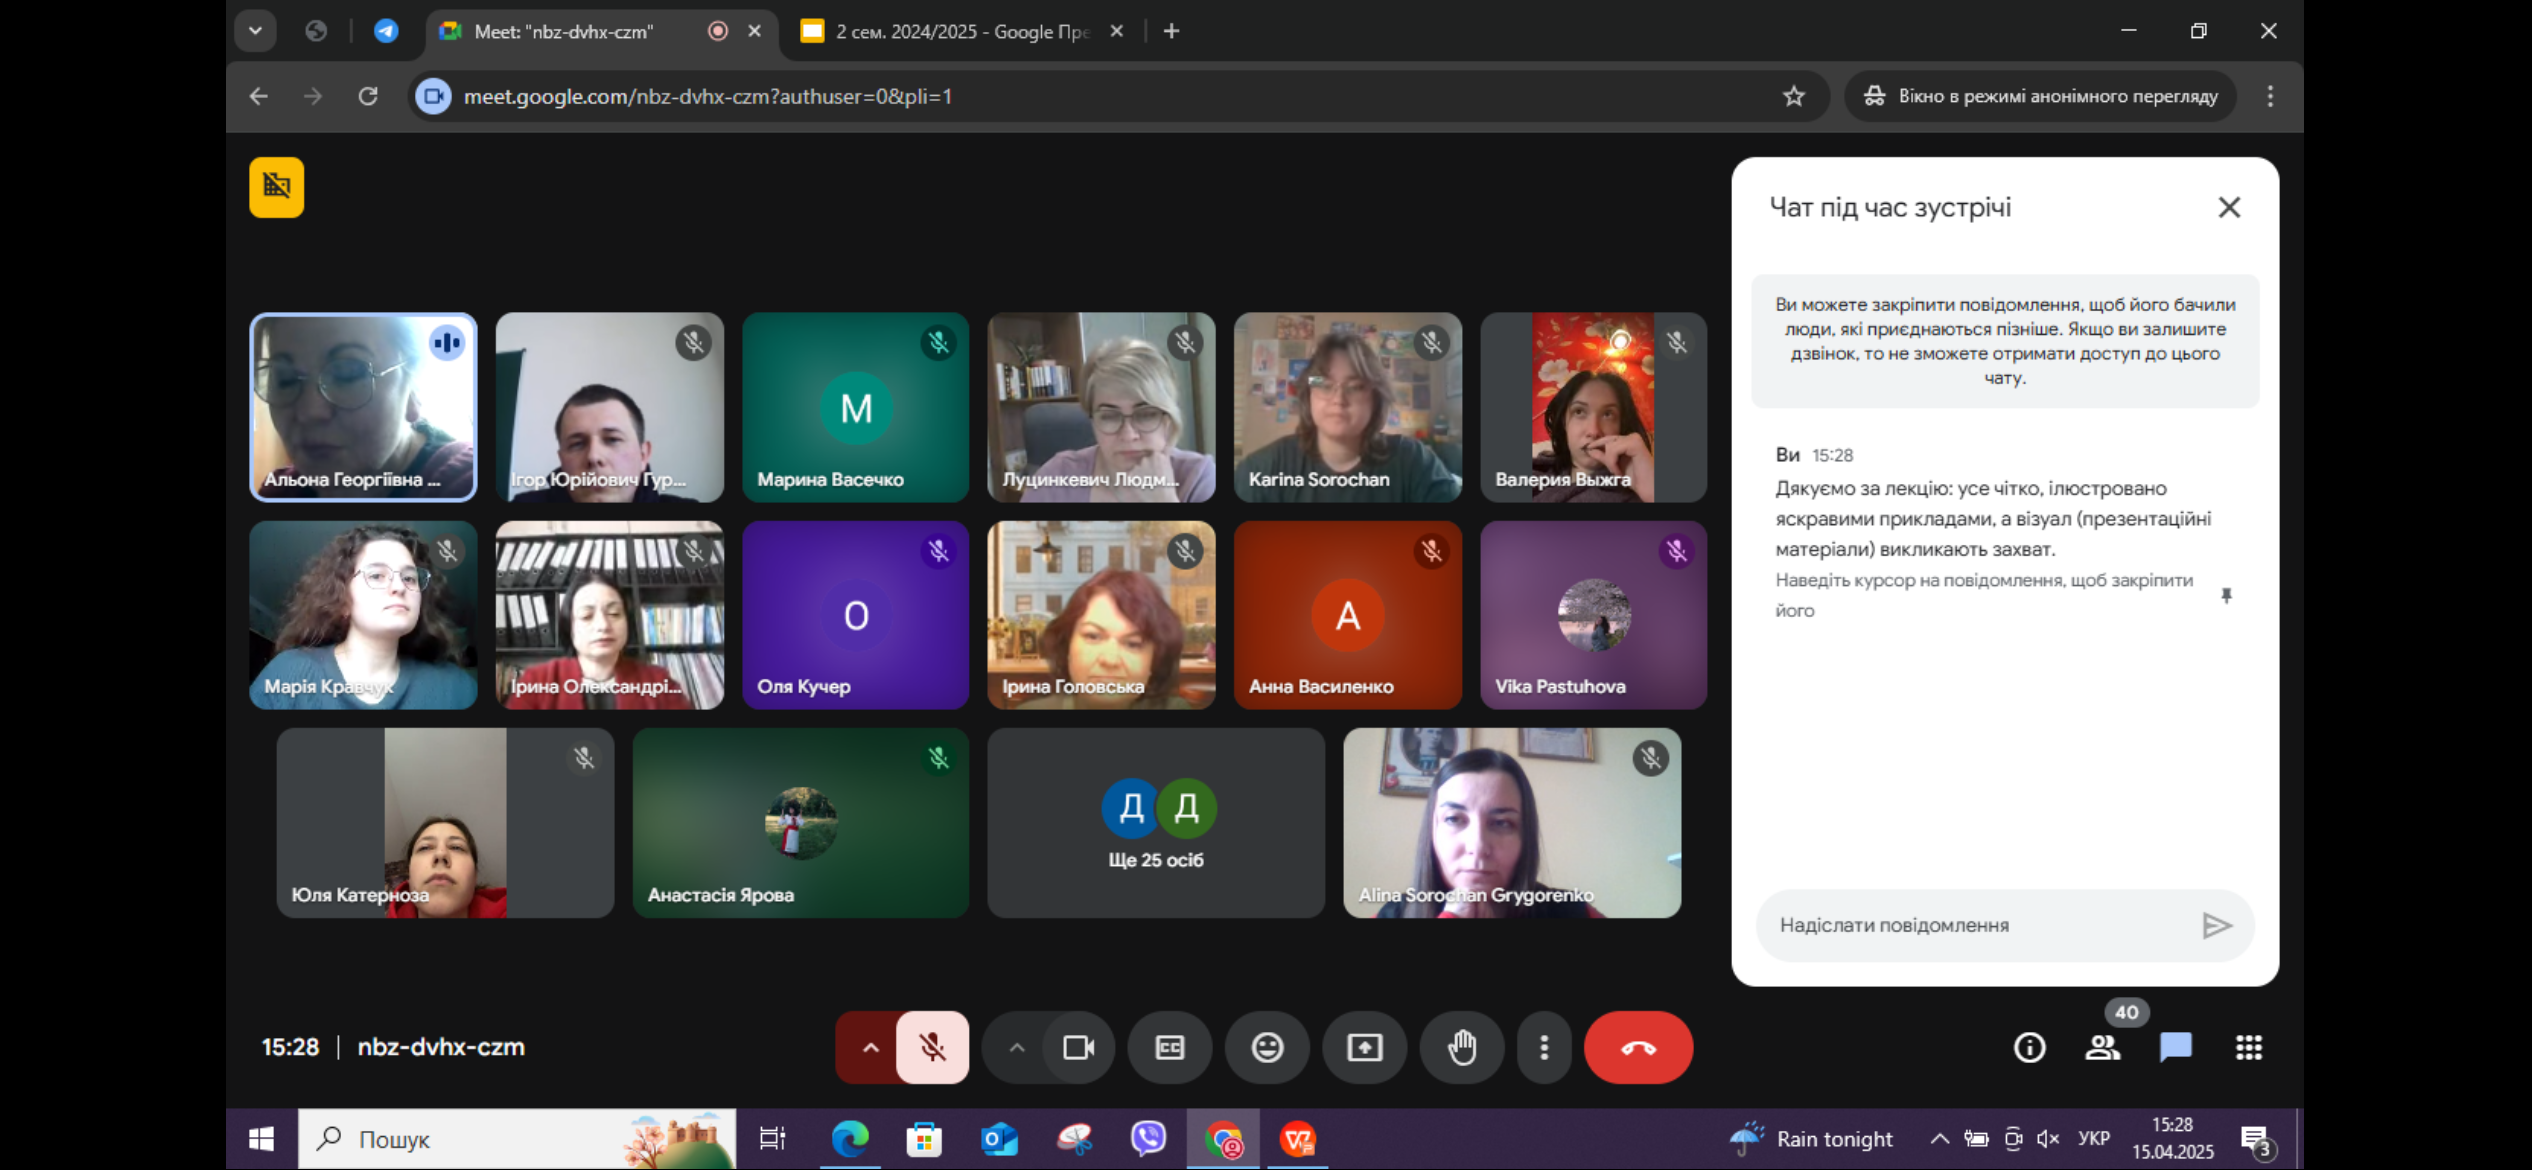The height and width of the screenshot is (1170, 2532).
Task: Start presenting your screen
Action: pyautogui.click(x=1364, y=1047)
